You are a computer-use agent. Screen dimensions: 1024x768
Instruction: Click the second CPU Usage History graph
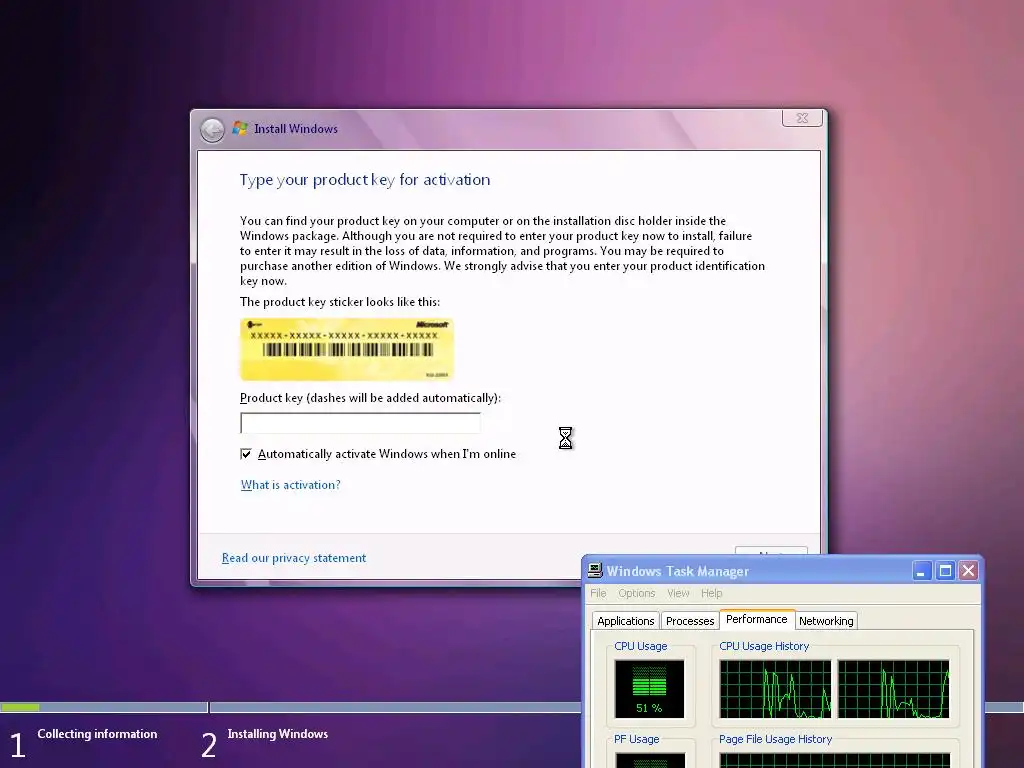point(893,689)
